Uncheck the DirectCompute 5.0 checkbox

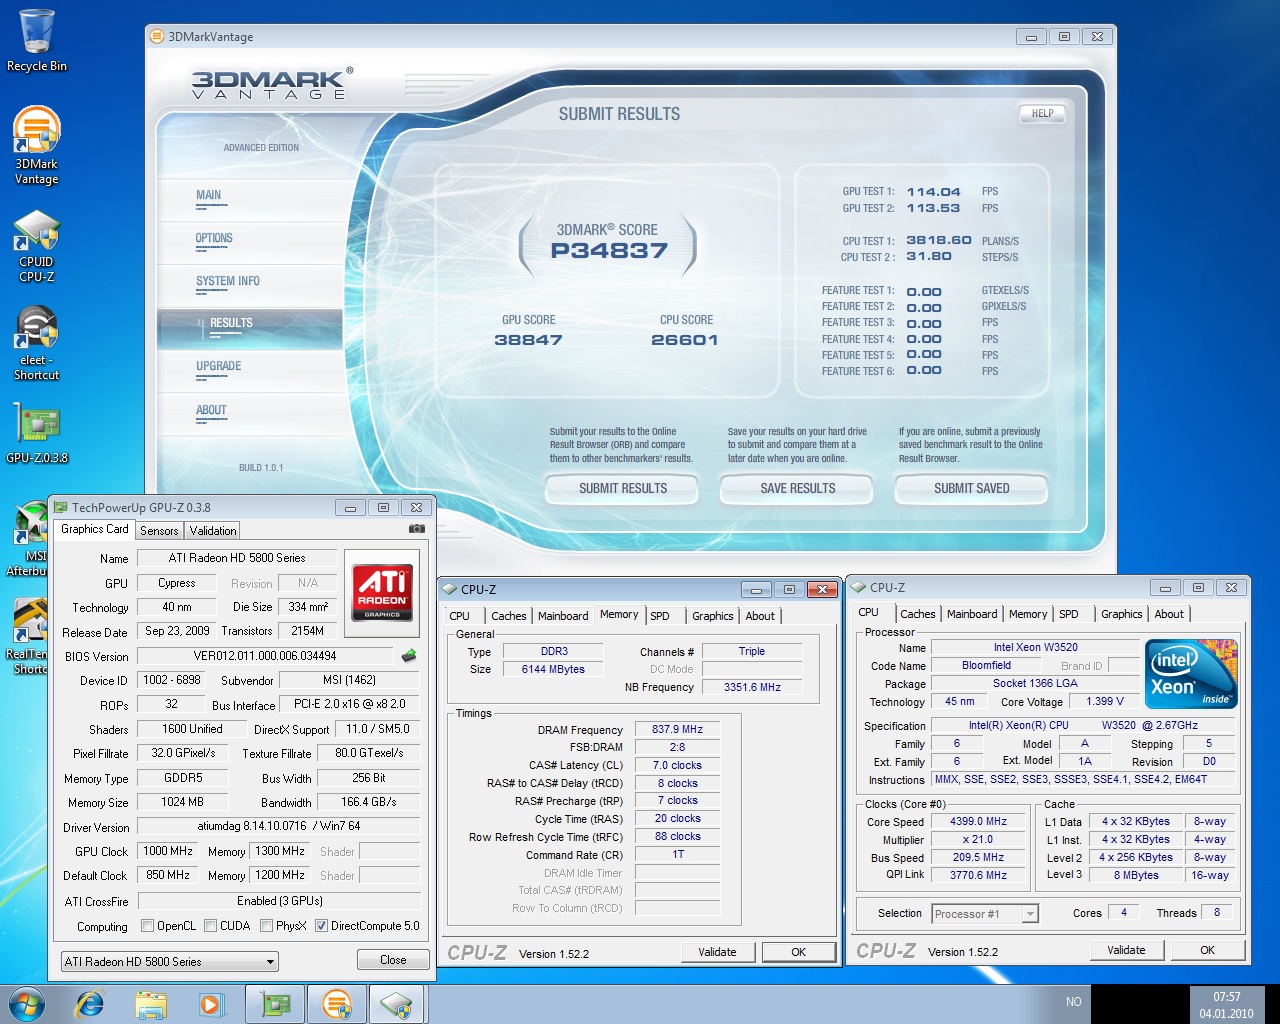pyautogui.click(x=321, y=926)
